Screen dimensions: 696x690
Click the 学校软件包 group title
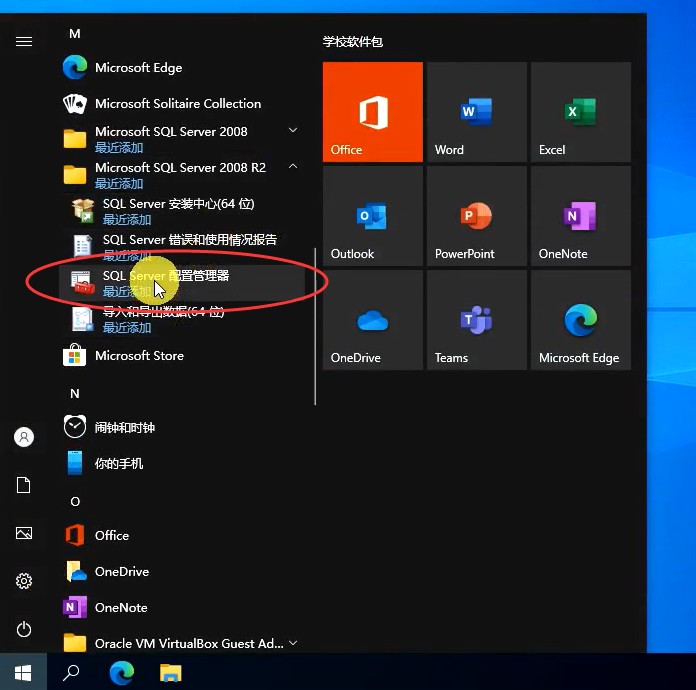pyautogui.click(x=352, y=42)
